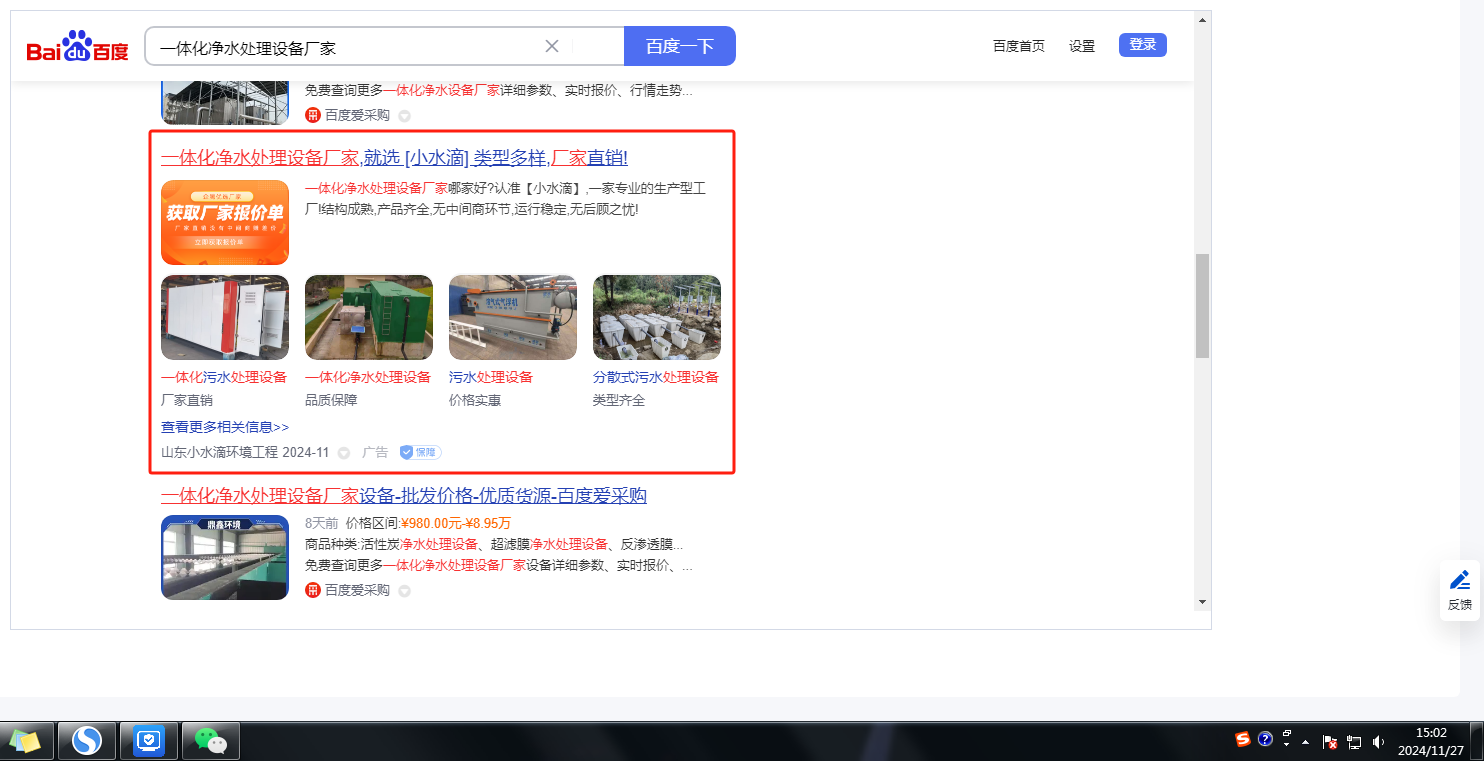Click the Show Desktop button
1484x761 pixels.
(1477, 741)
